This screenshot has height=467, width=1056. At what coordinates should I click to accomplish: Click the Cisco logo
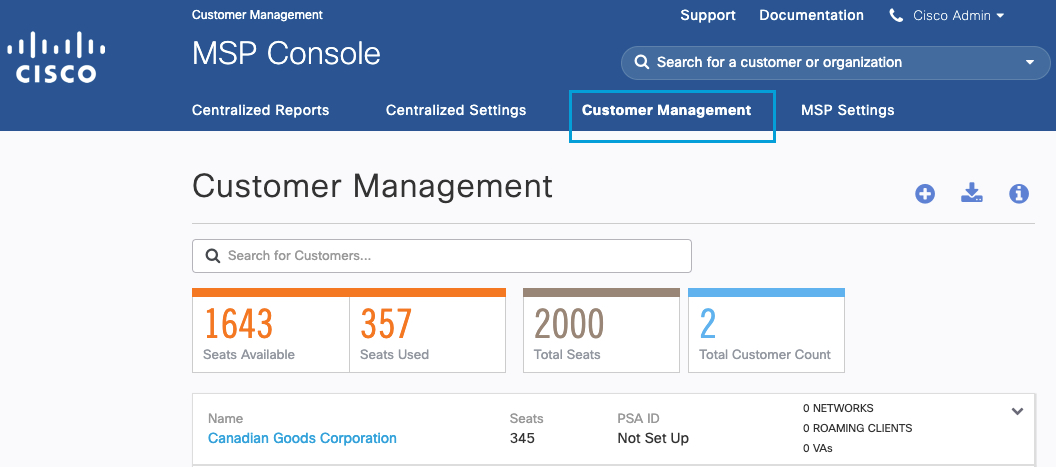(x=56, y=57)
